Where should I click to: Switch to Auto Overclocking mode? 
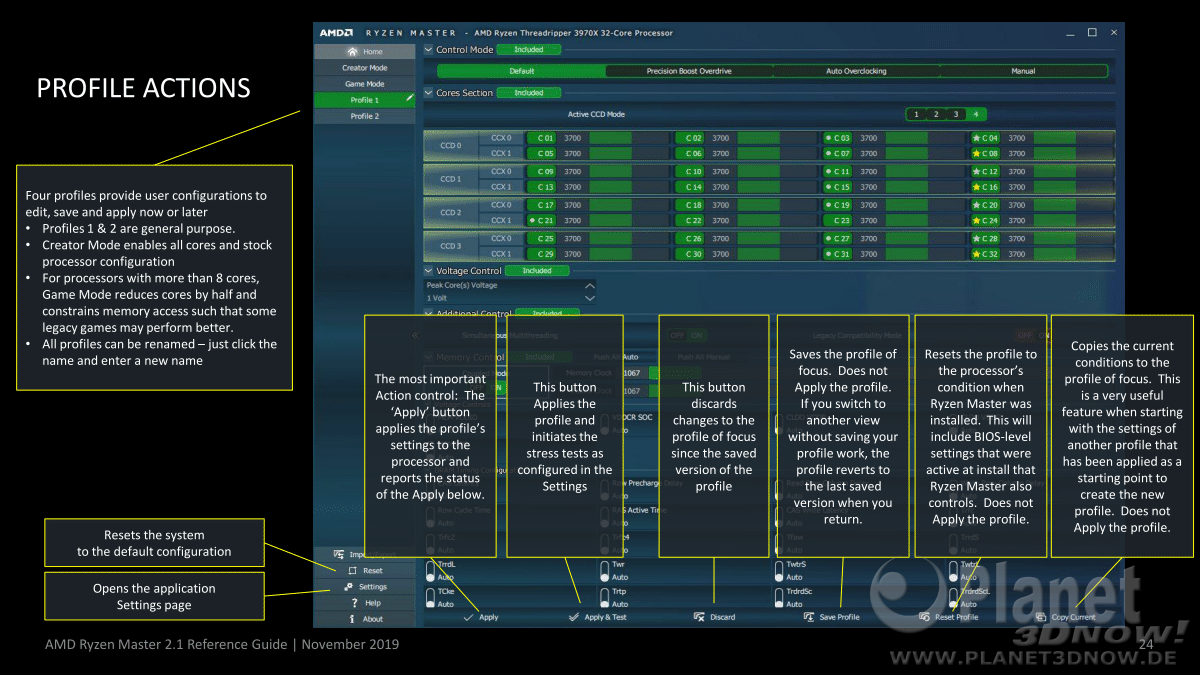pos(856,71)
